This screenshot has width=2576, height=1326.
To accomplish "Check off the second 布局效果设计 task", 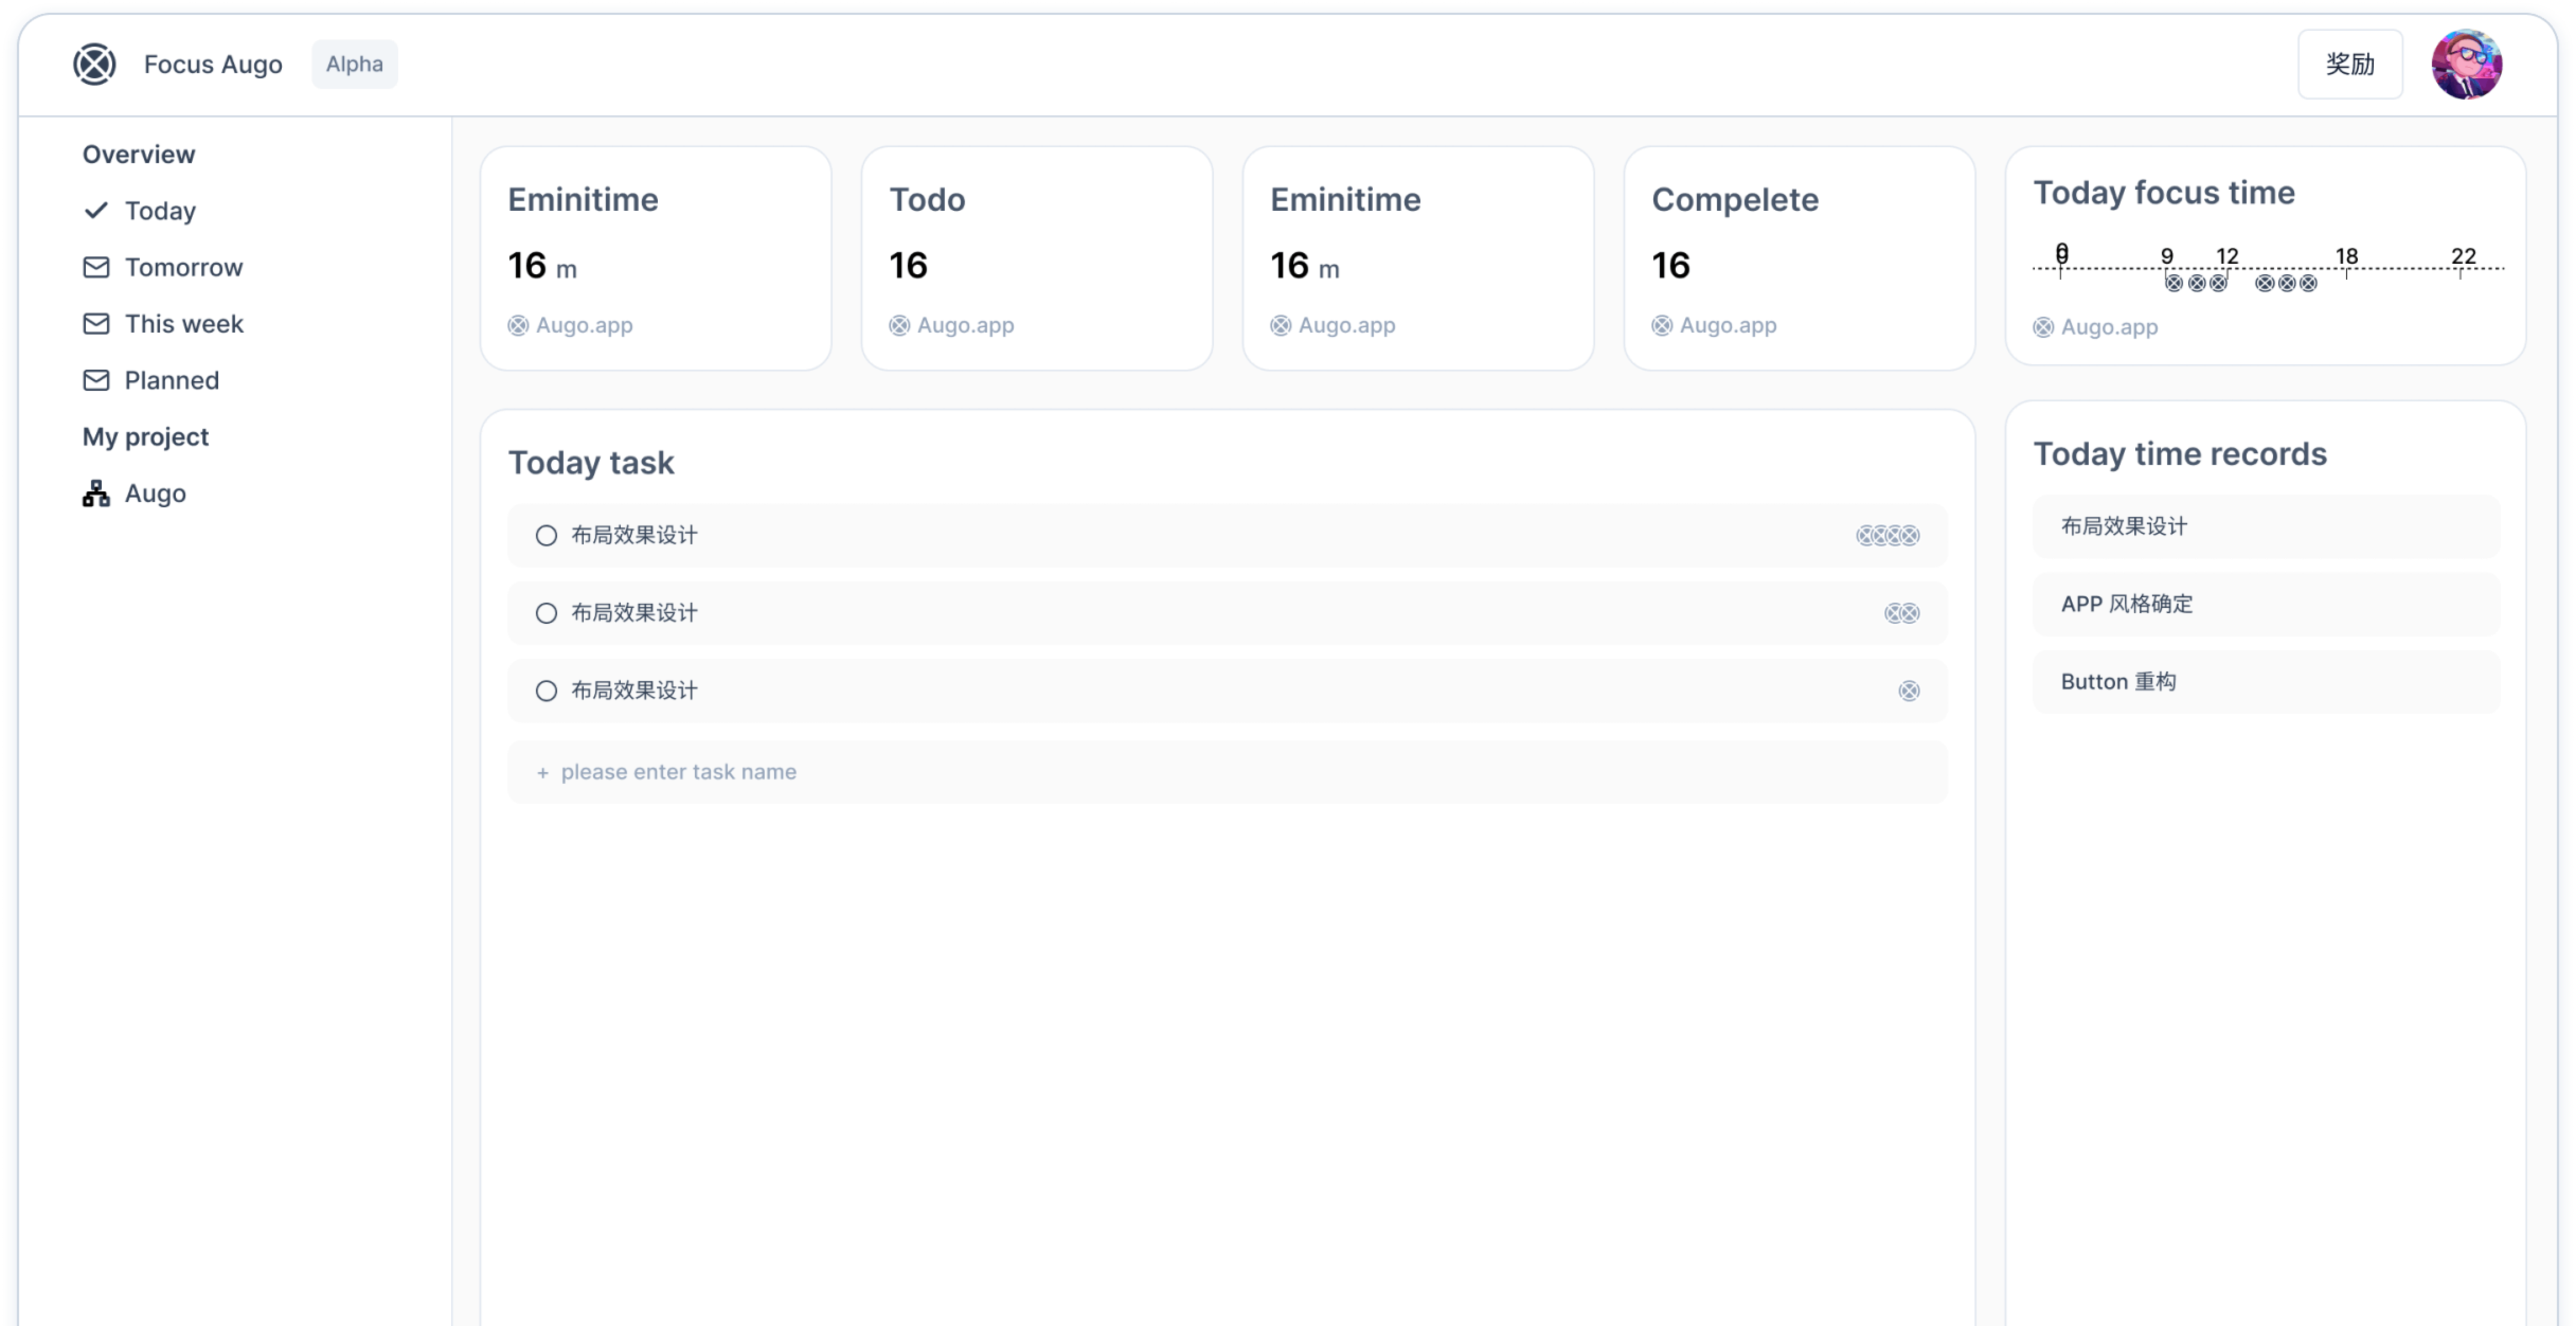I will click(546, 613).
